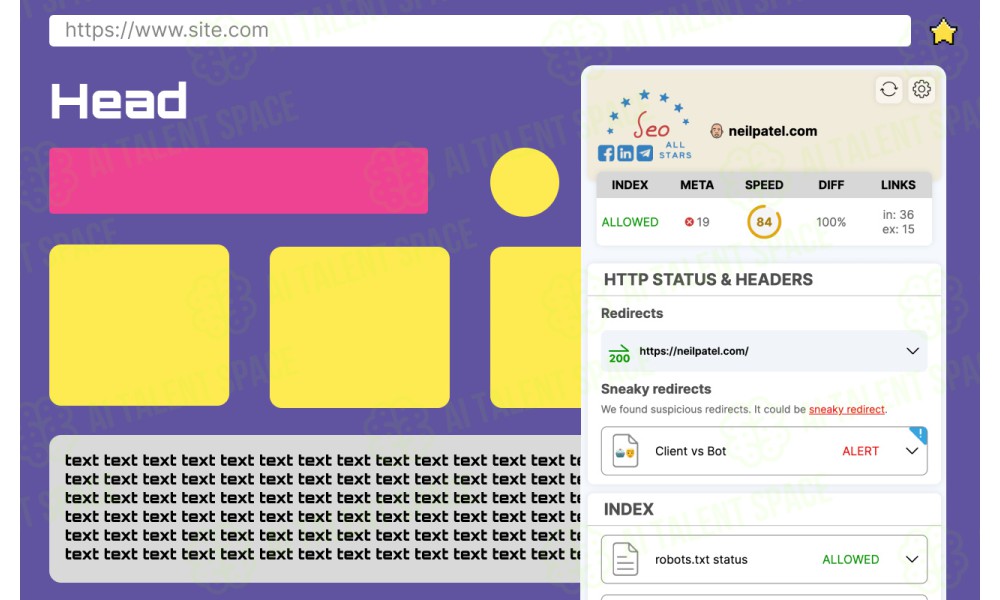1000x600 pixels.
Task: Expand the Client vs Bot row chevron
Action: pos(912,451)
